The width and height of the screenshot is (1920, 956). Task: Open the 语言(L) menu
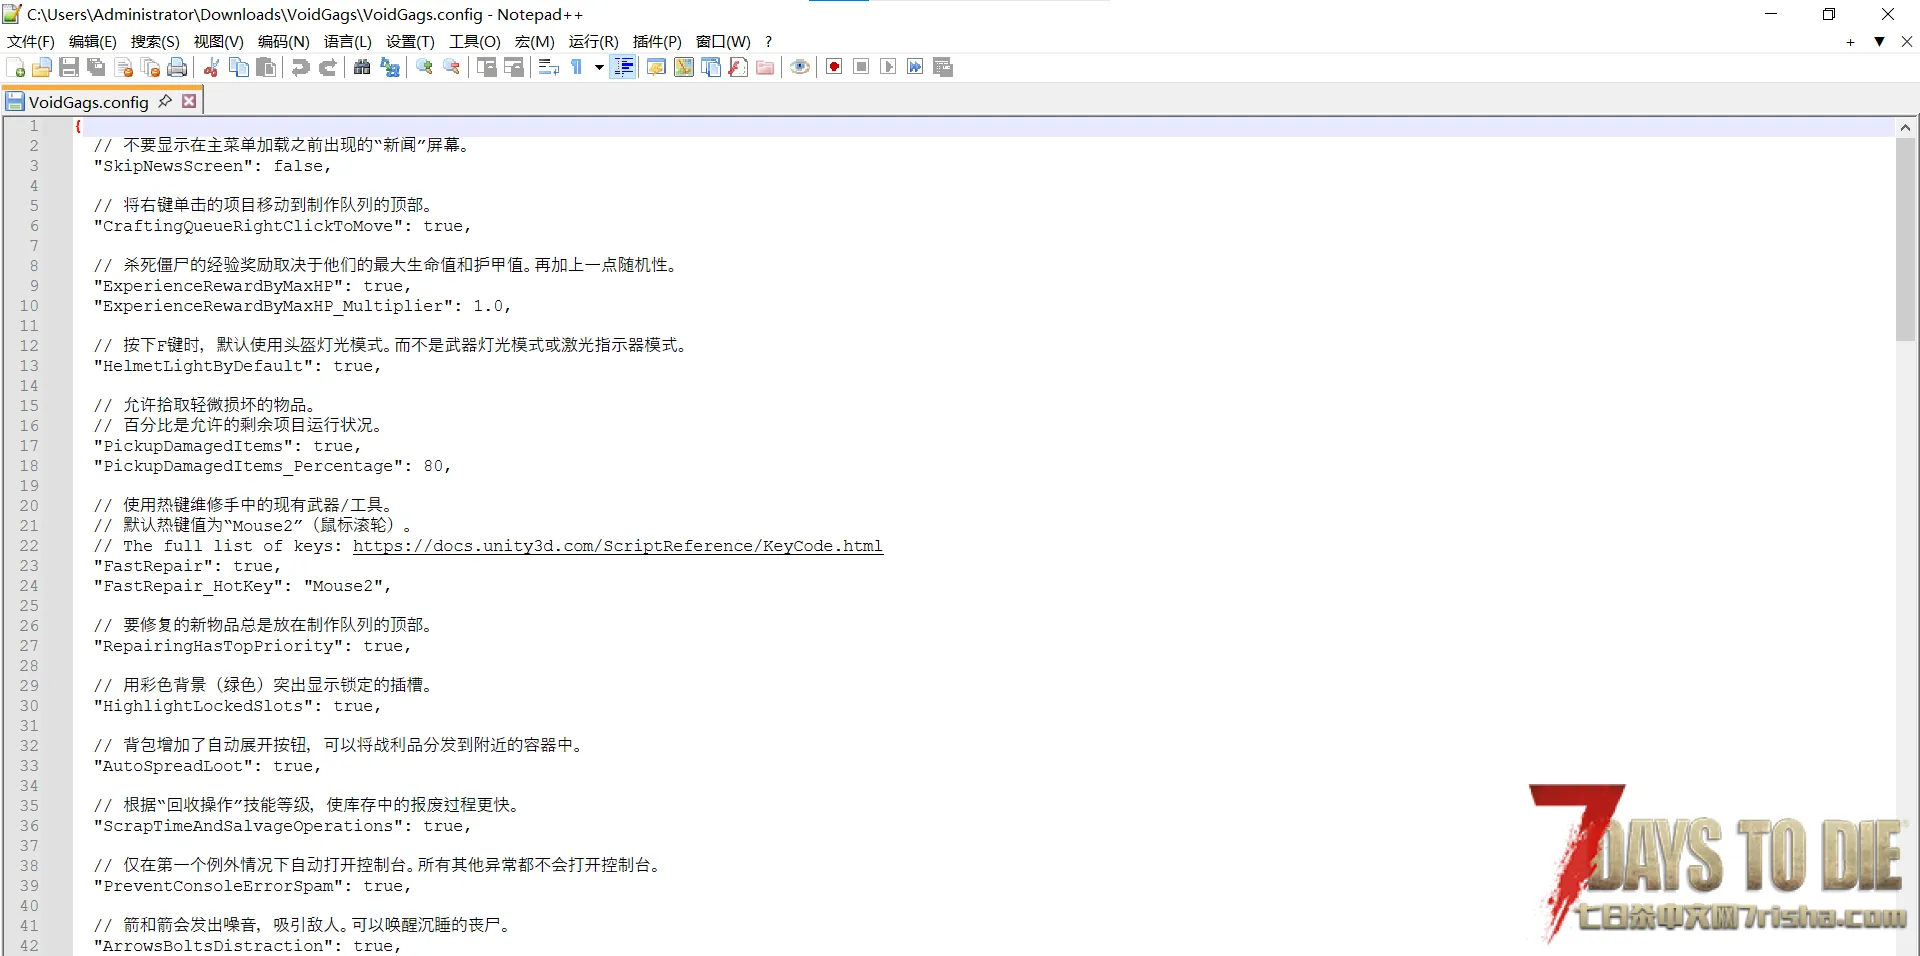point(347,41)
